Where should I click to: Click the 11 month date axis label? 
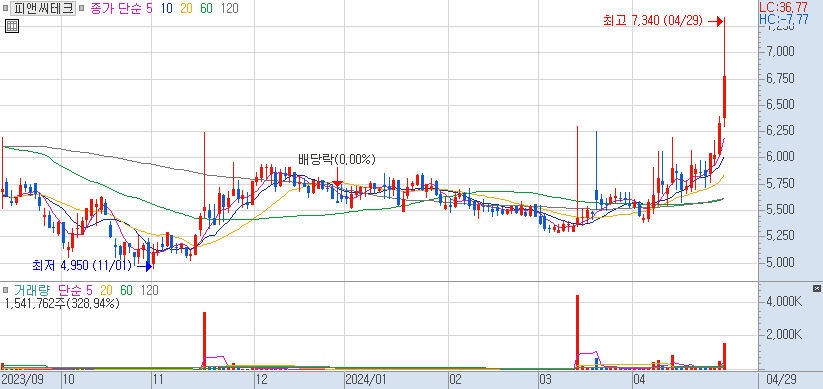tap(159, 379)
